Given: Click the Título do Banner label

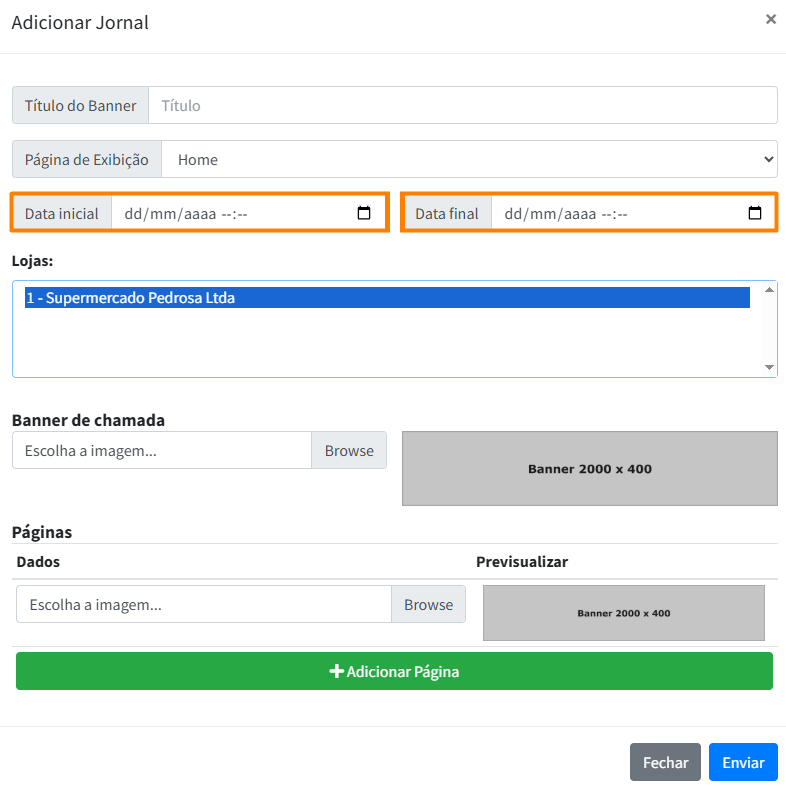Looking at the screenshot, I should tap(80, 105).
